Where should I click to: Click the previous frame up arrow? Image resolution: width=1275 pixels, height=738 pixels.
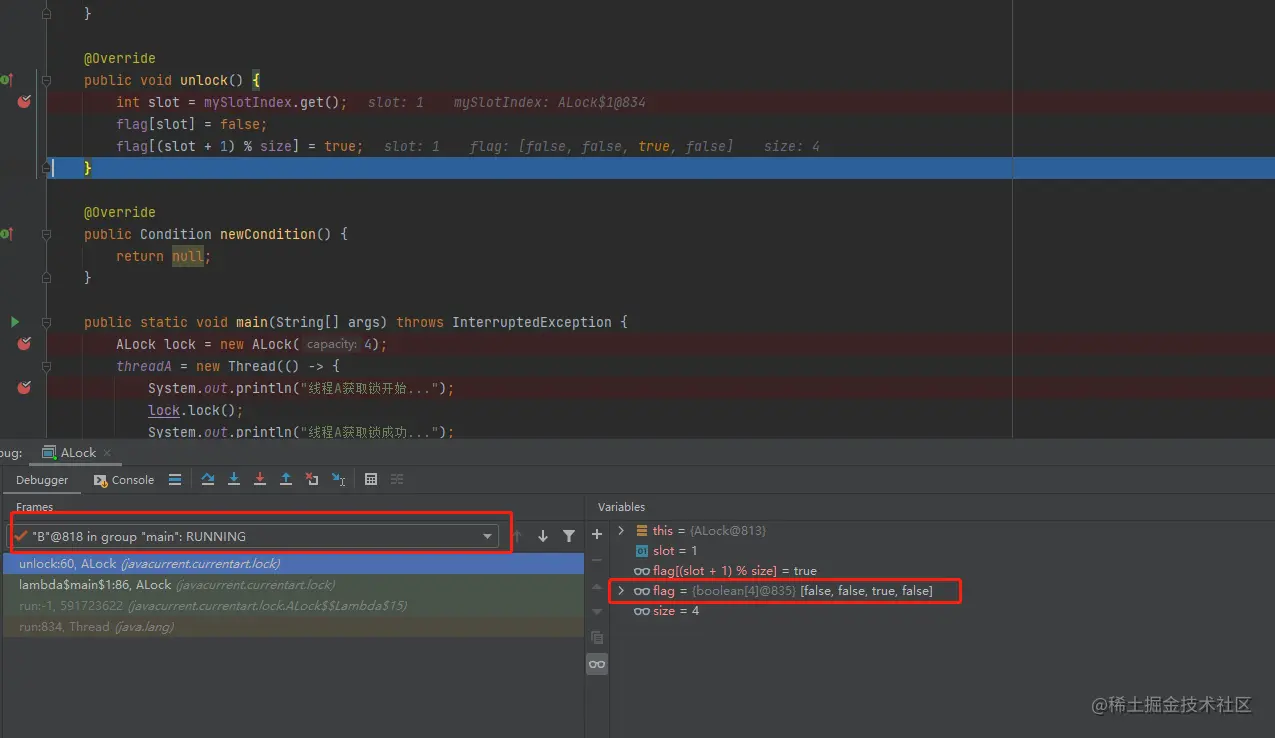coord(518,536)
